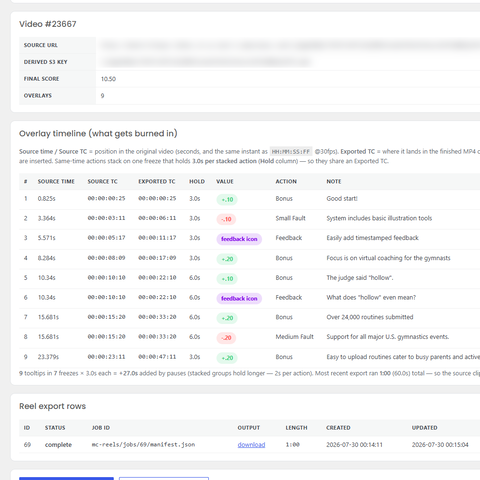Click the +.20 badge in row 4
Screen dimensions: 480x480
click(x=227, y=259)
